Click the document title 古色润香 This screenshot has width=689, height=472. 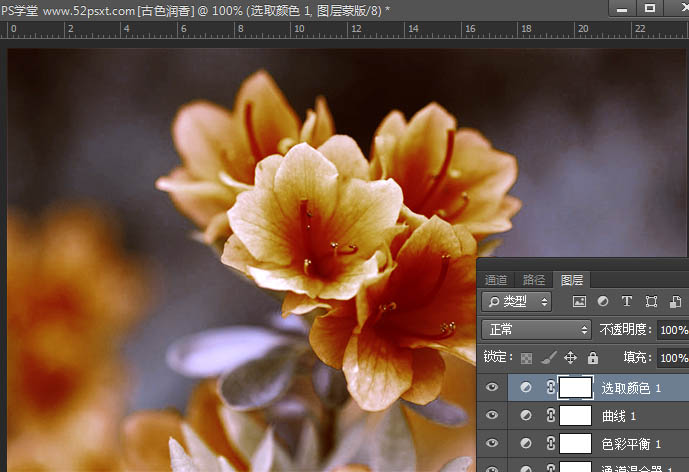(166, 11)
